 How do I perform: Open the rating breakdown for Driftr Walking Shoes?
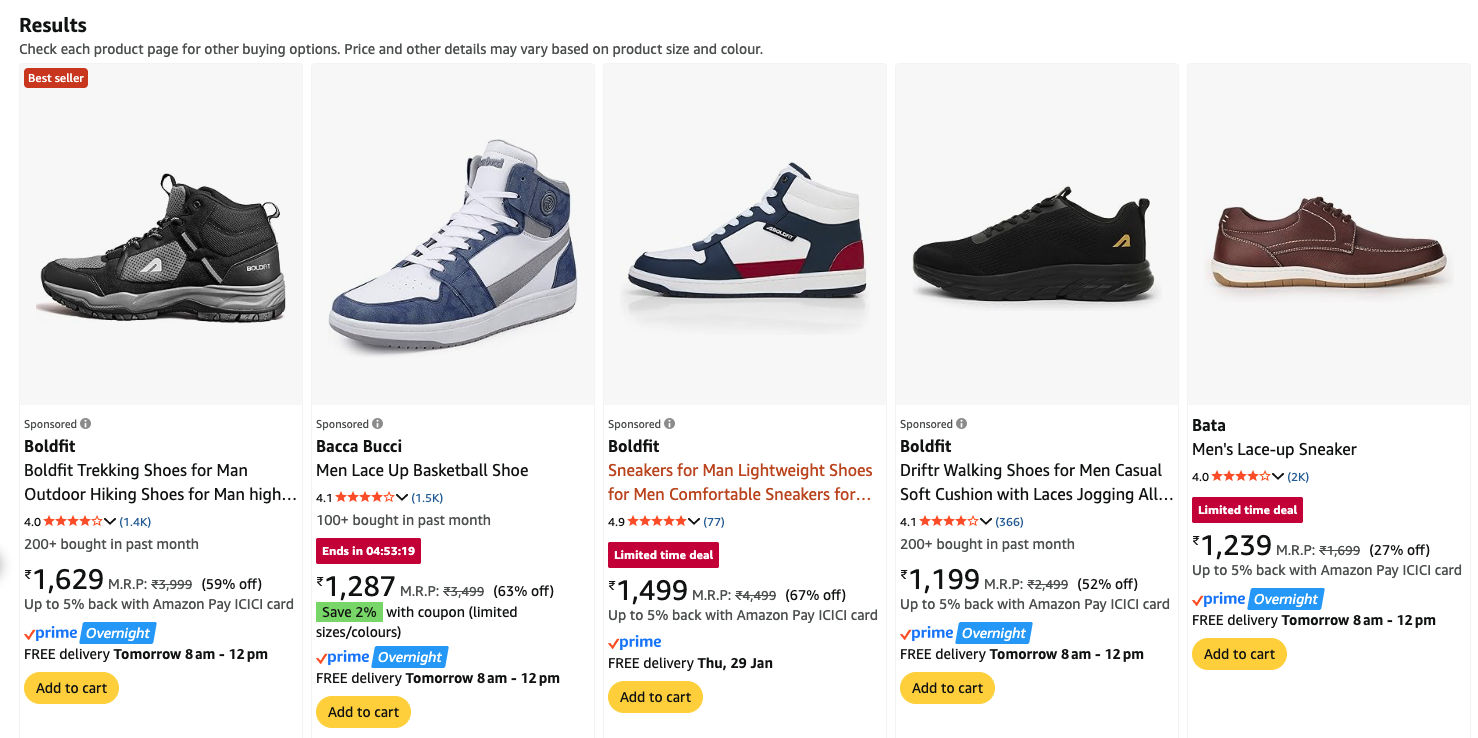click(x=986, y=520)
